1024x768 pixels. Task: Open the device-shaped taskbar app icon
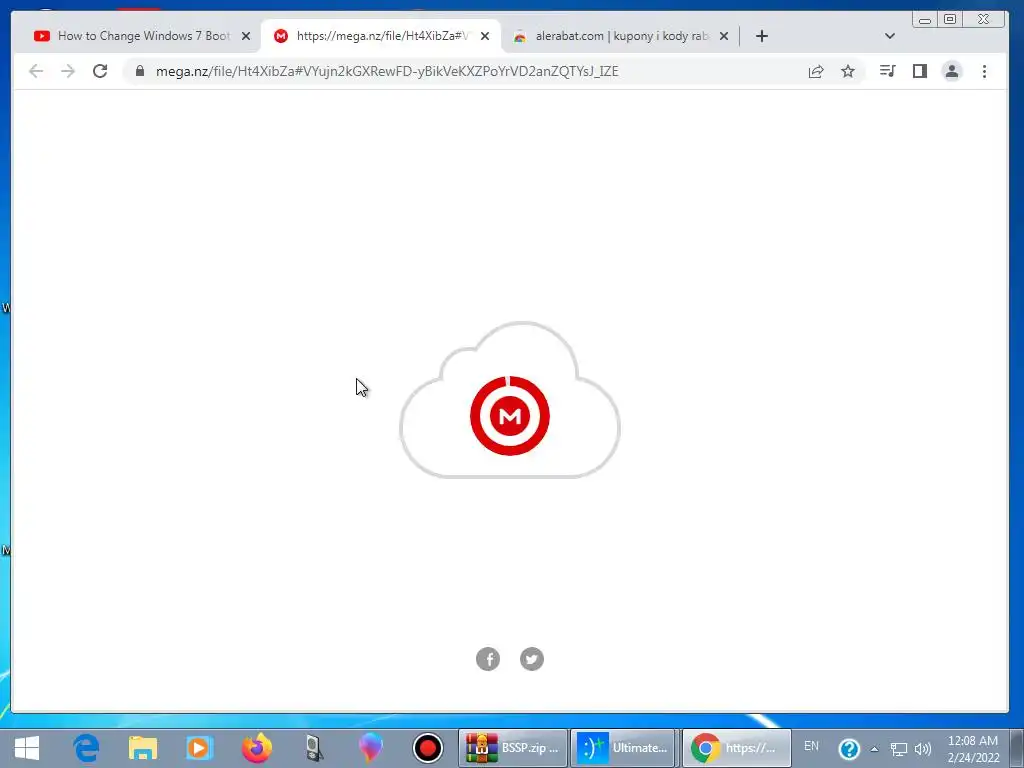click(314, 748)
